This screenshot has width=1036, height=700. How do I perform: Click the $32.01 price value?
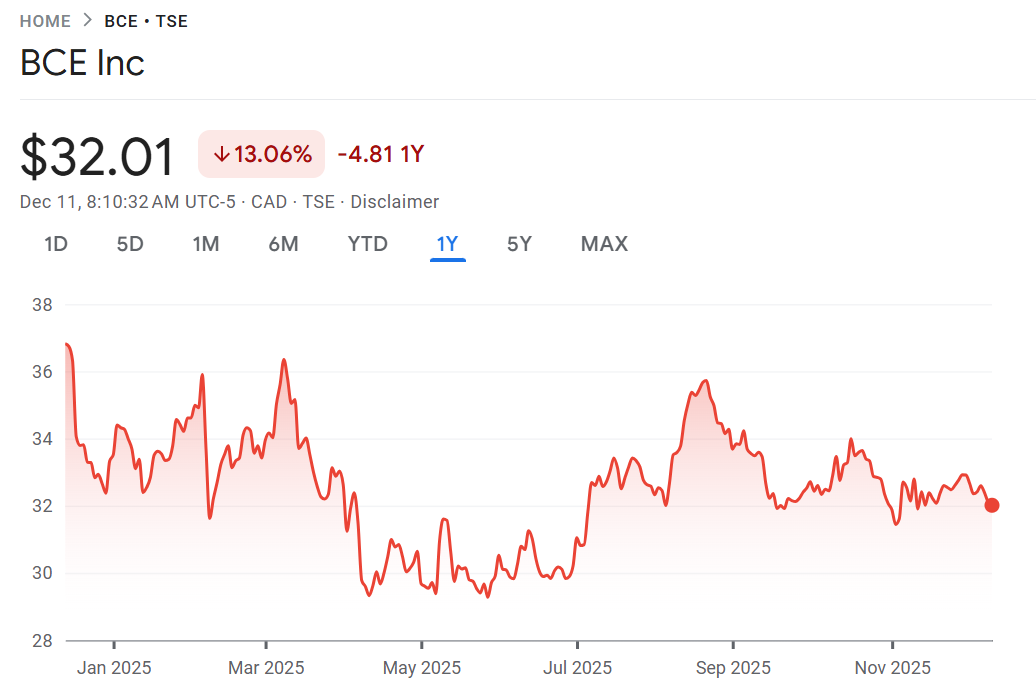click(98, 157)
